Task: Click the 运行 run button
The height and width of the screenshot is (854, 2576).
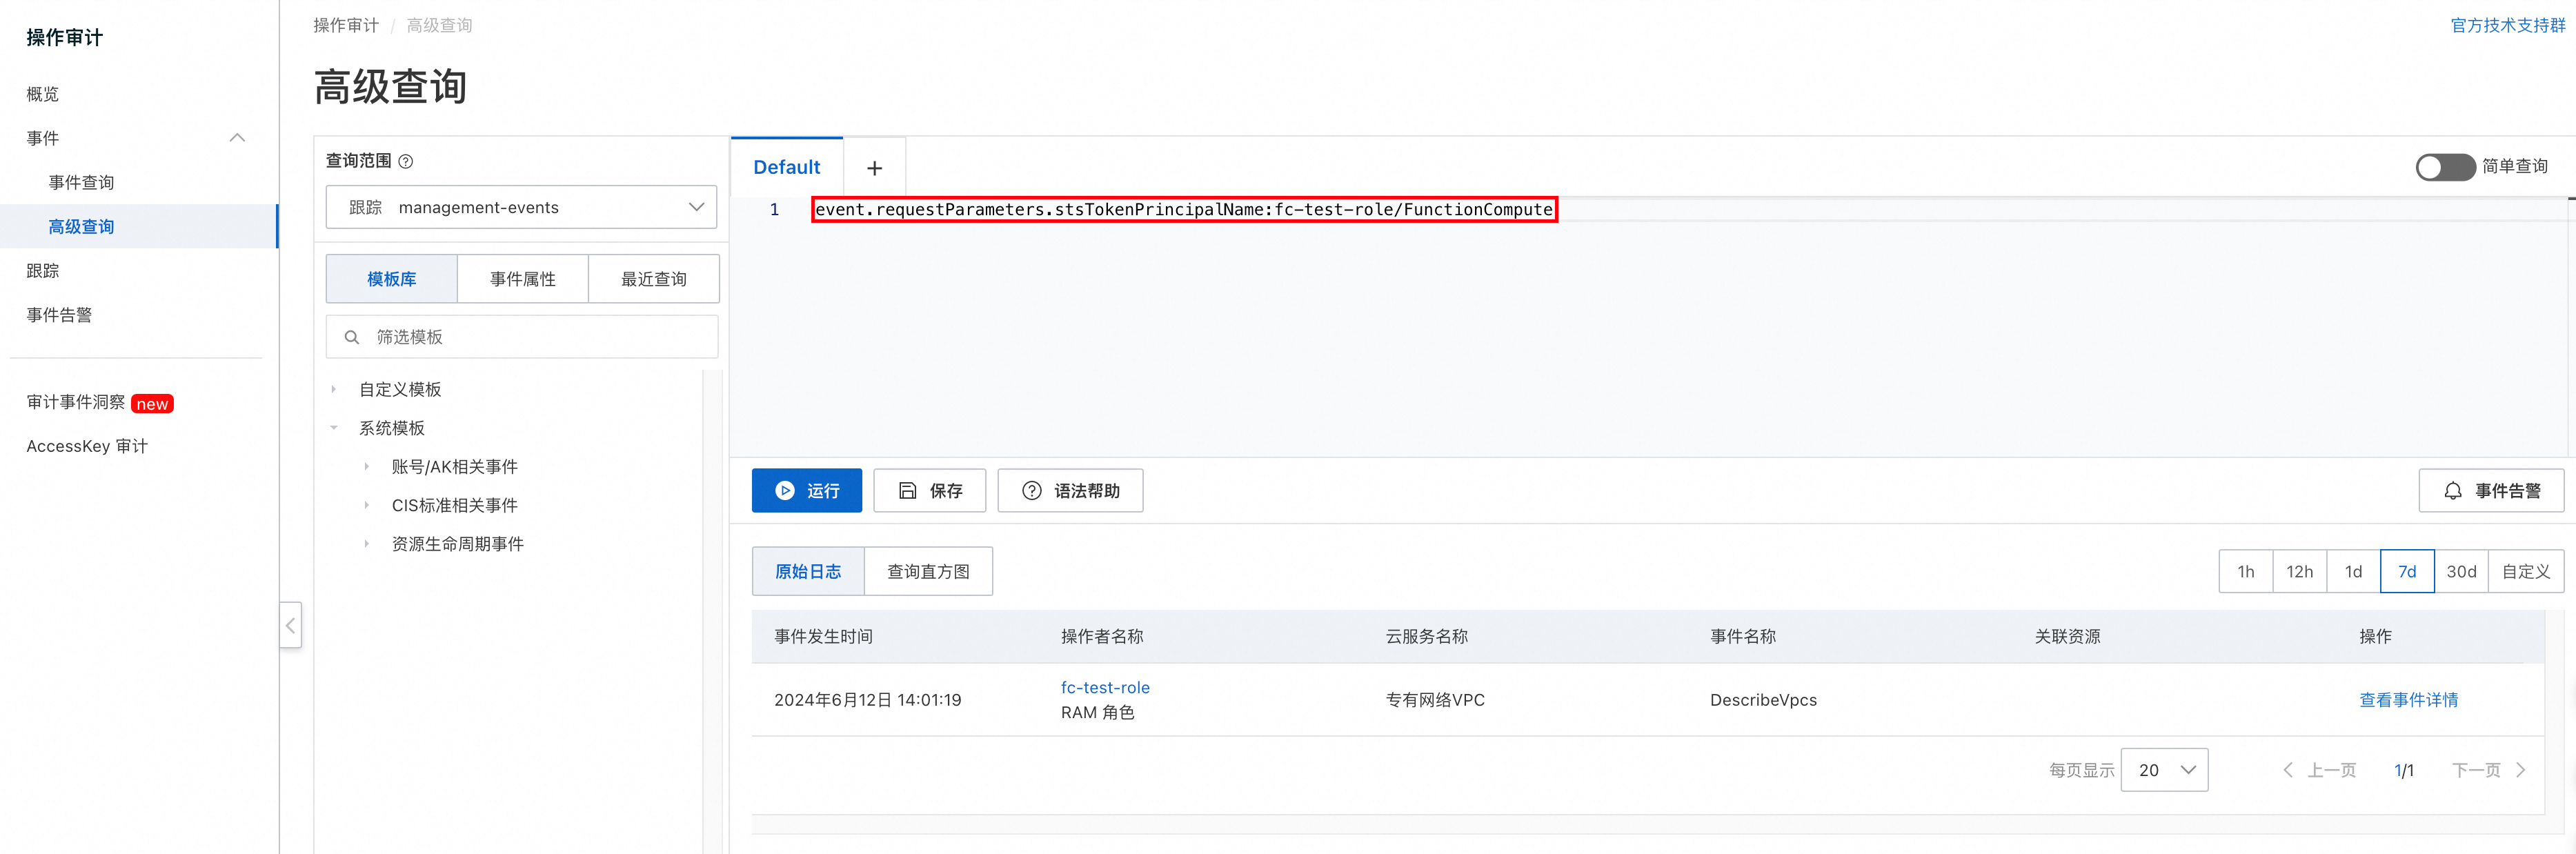Action: click(807, 490)
